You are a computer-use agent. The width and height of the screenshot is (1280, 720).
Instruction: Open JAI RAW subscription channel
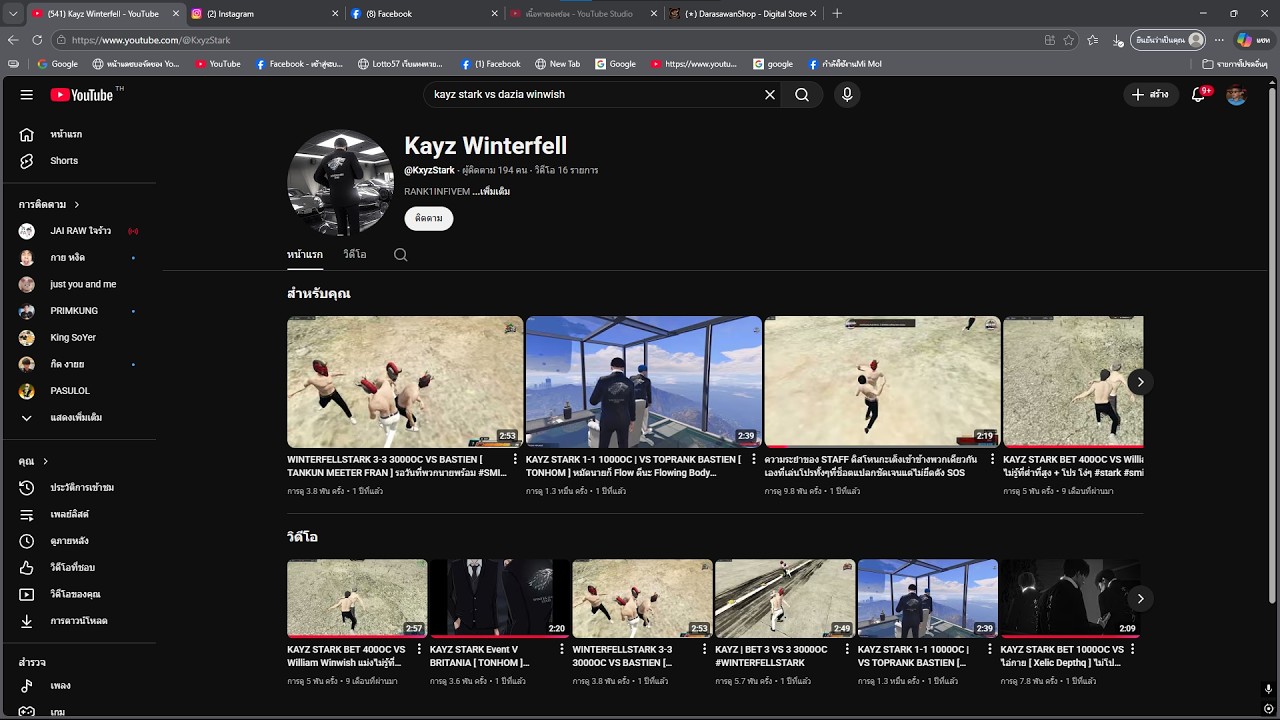[x=80, y=231]
